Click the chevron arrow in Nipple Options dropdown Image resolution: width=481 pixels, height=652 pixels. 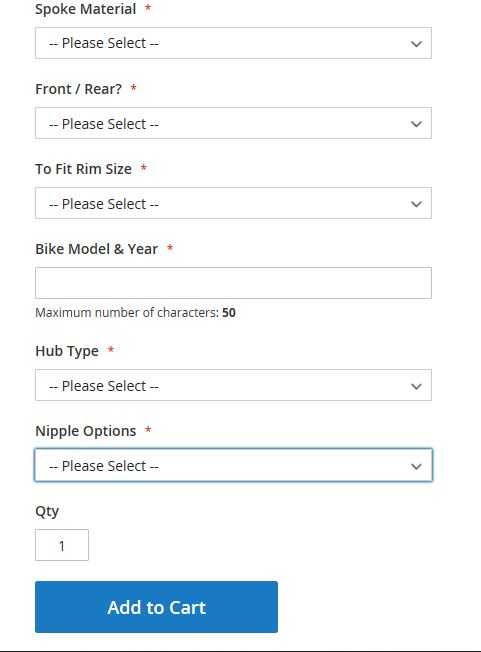click(x=416, y=466)
